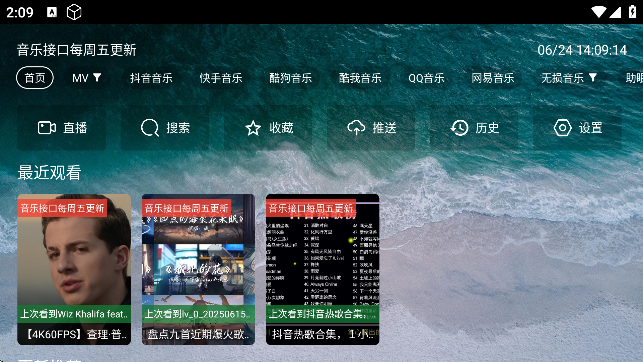Expand the 无损音乐 filter dropdown arrow
Viewport: 643px width, 362px height.
593,77
